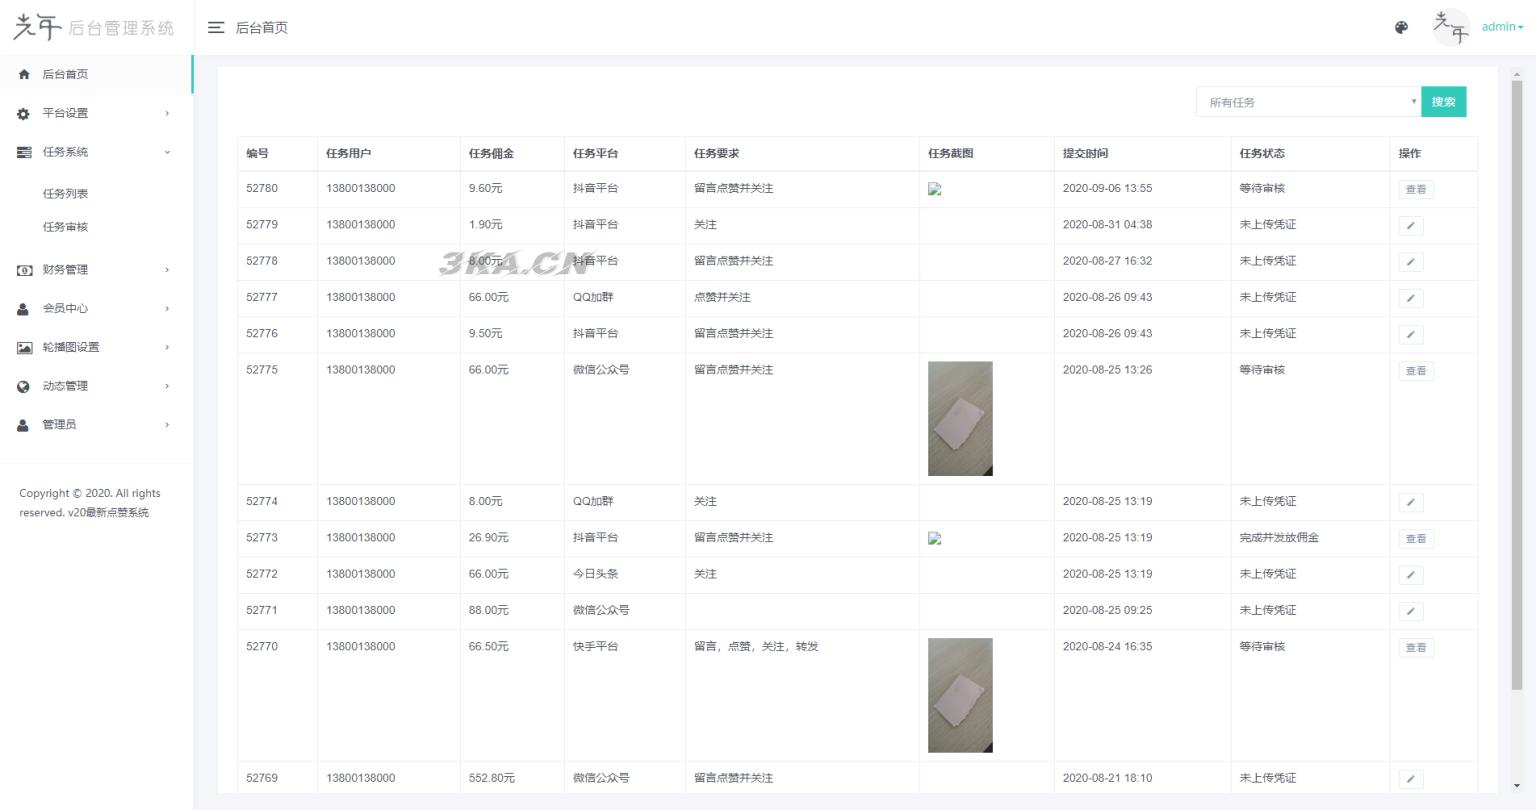Open screenshot thumbnail for task 52775
Viewport: 1536px width, 810px height.
(960, 418)
